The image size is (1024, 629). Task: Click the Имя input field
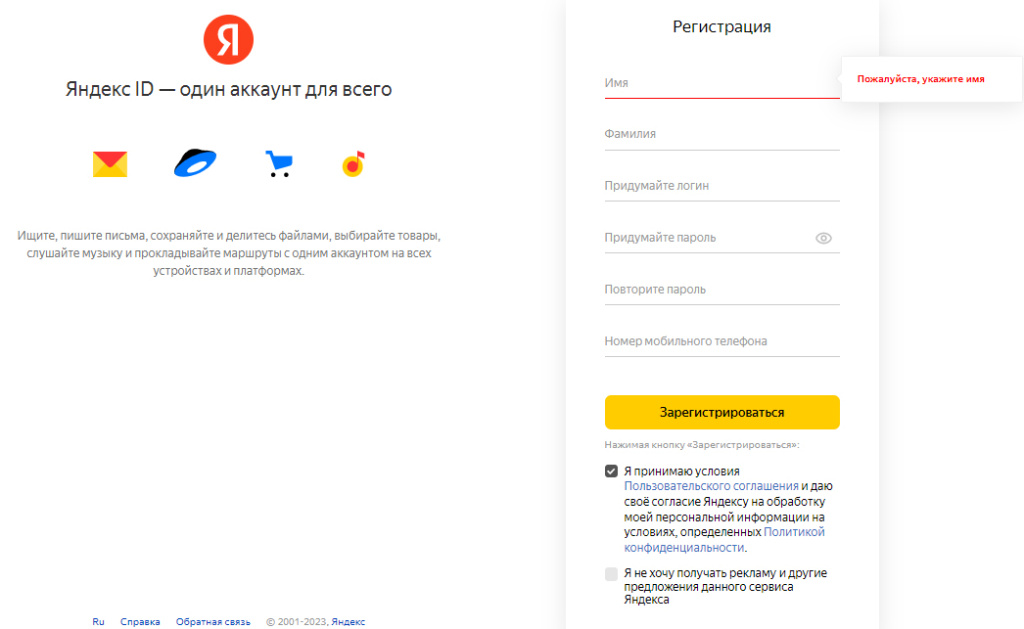click(x=722, y=84)
